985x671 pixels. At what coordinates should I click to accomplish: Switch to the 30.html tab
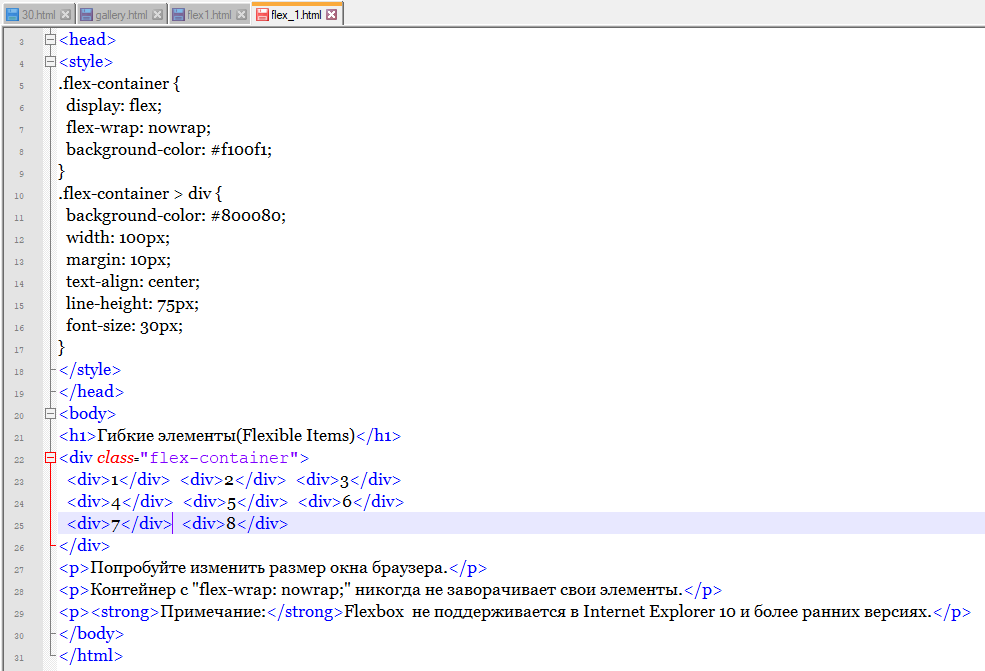38,15
